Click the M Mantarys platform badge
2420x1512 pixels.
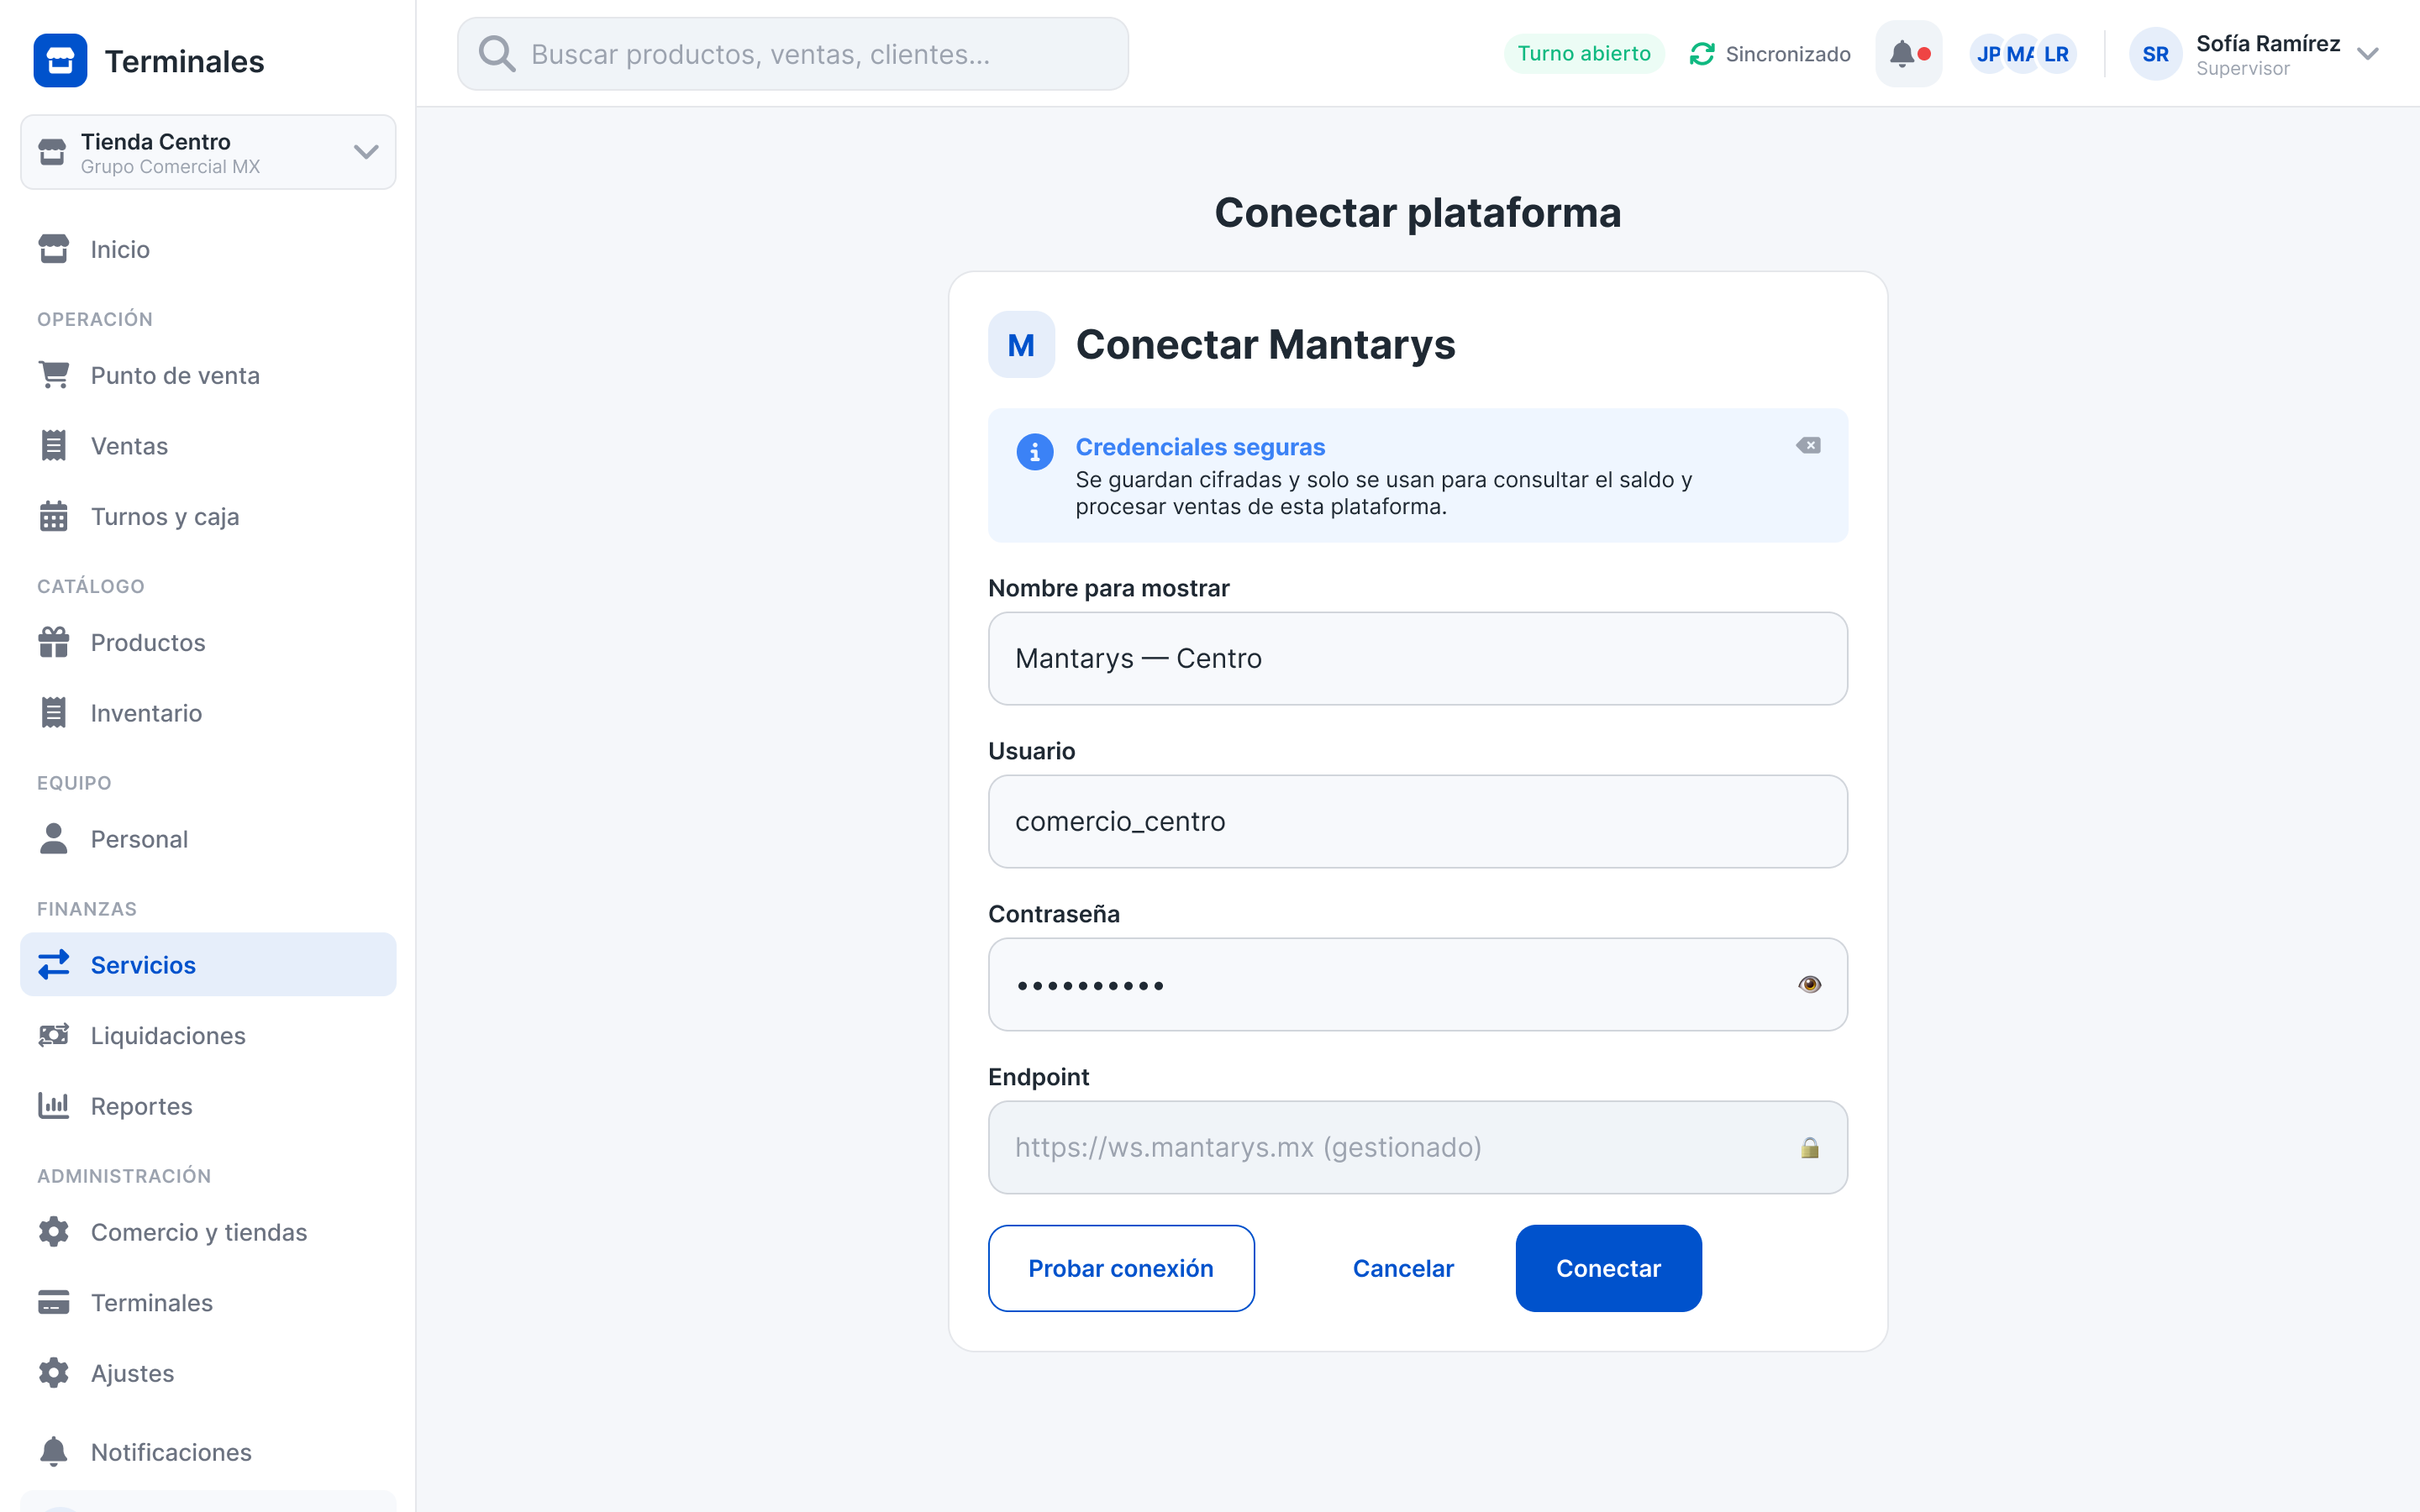click(1021, 344)
